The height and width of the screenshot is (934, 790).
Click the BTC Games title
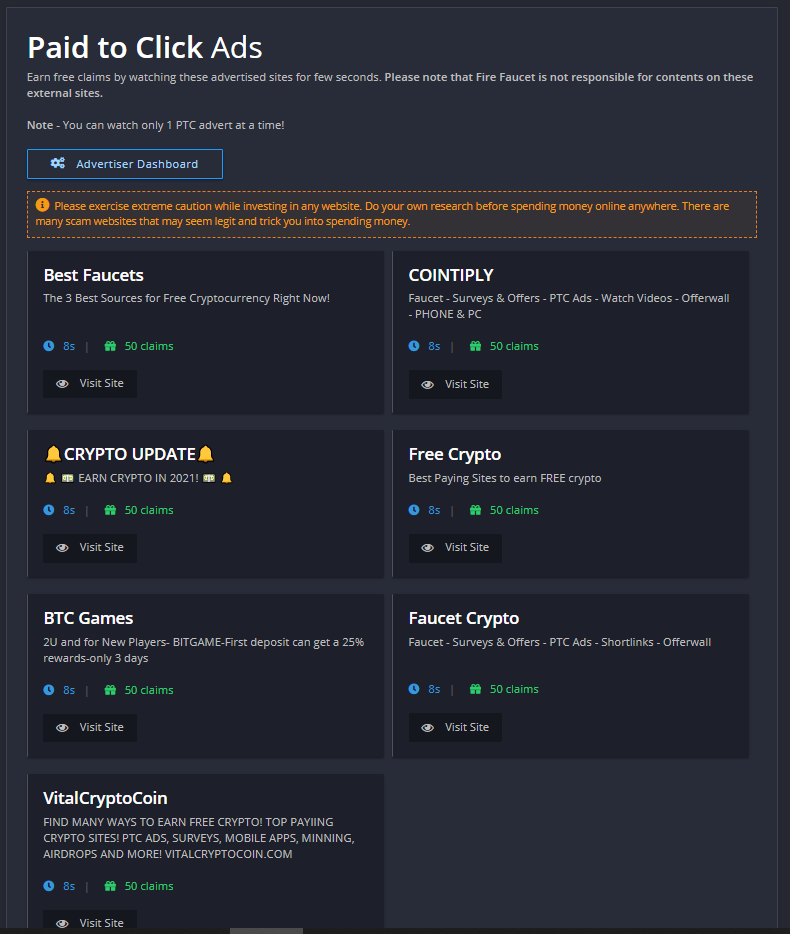tap(88, 618)
